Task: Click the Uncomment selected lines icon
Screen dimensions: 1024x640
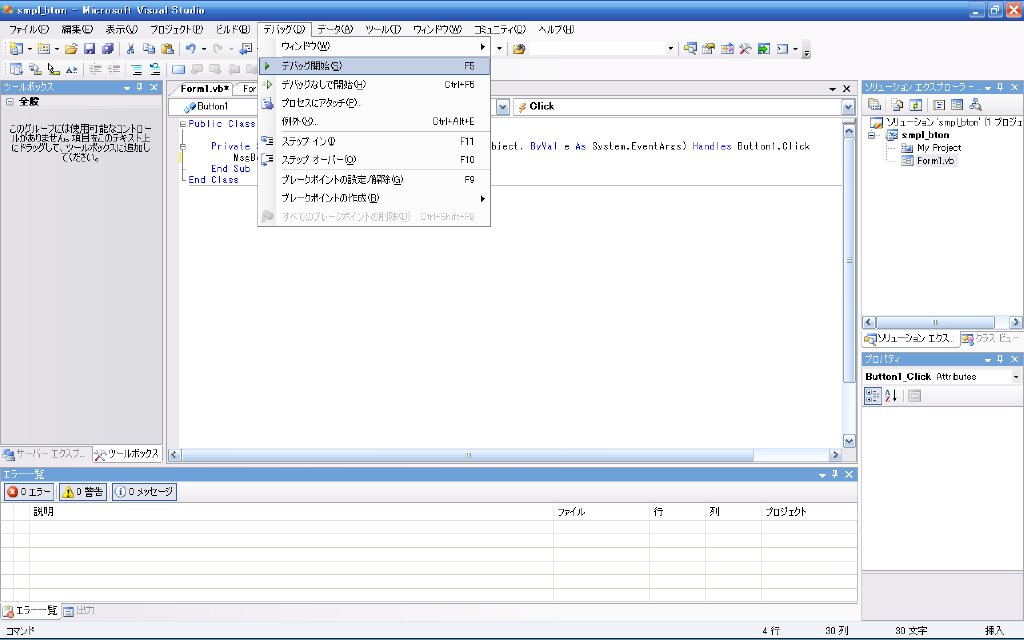Action: [155, 69]
